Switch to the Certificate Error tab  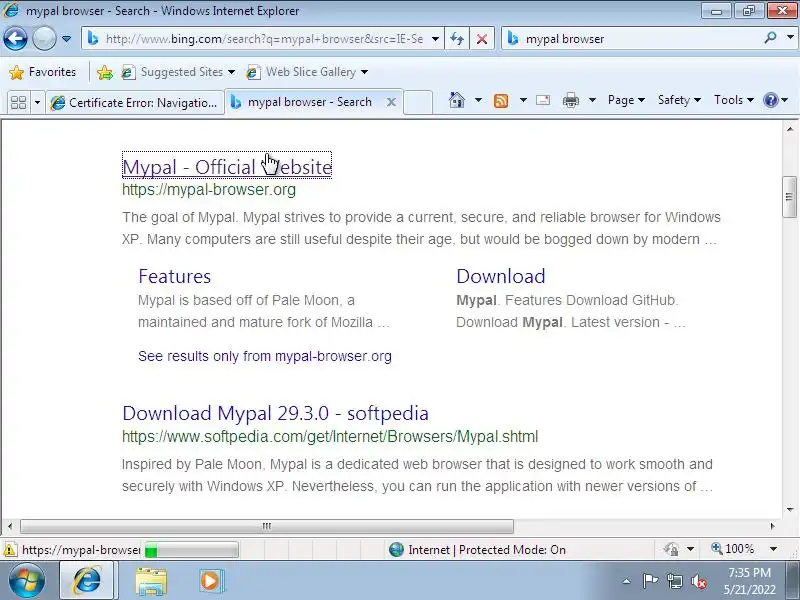(135, 103)
